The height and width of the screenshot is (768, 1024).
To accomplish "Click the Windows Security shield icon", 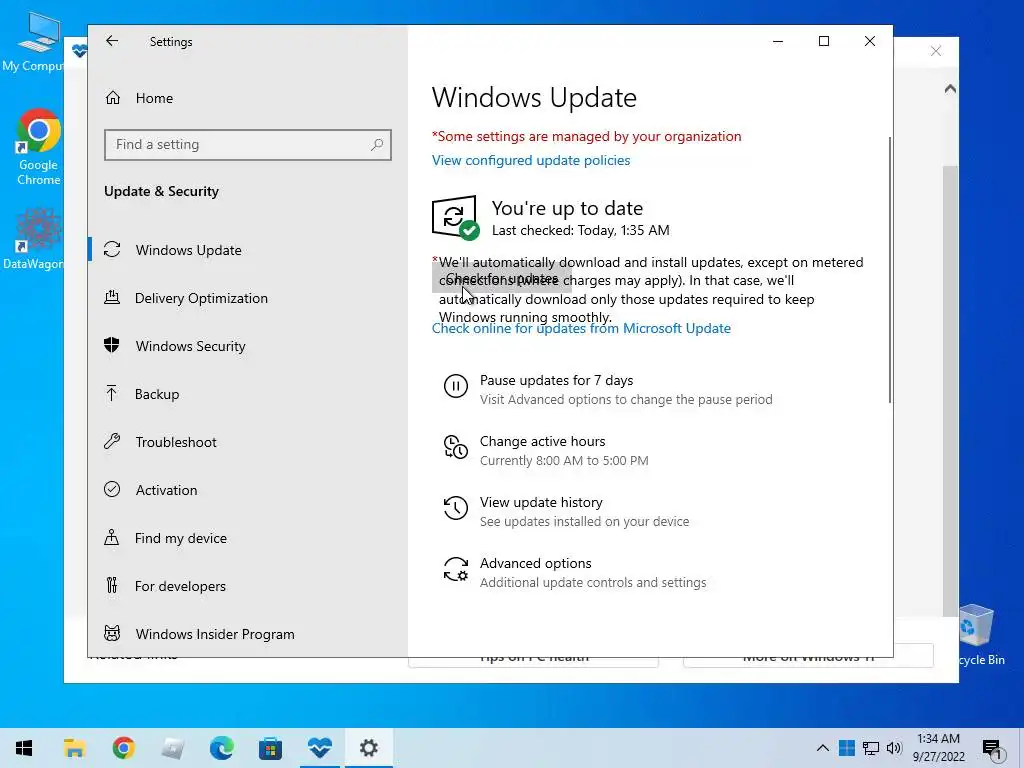I will [112, 345].
